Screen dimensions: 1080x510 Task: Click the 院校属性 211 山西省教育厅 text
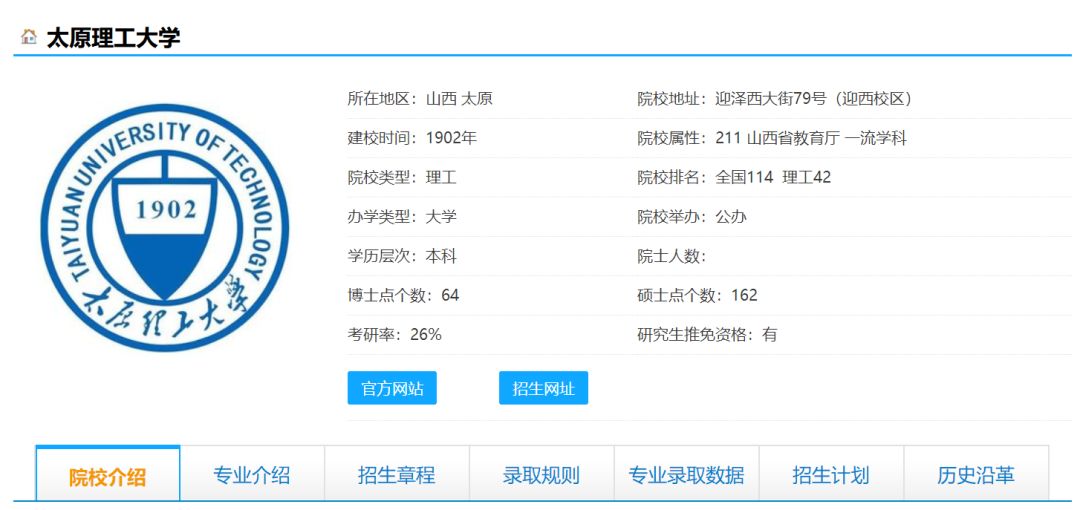point(772,139)
